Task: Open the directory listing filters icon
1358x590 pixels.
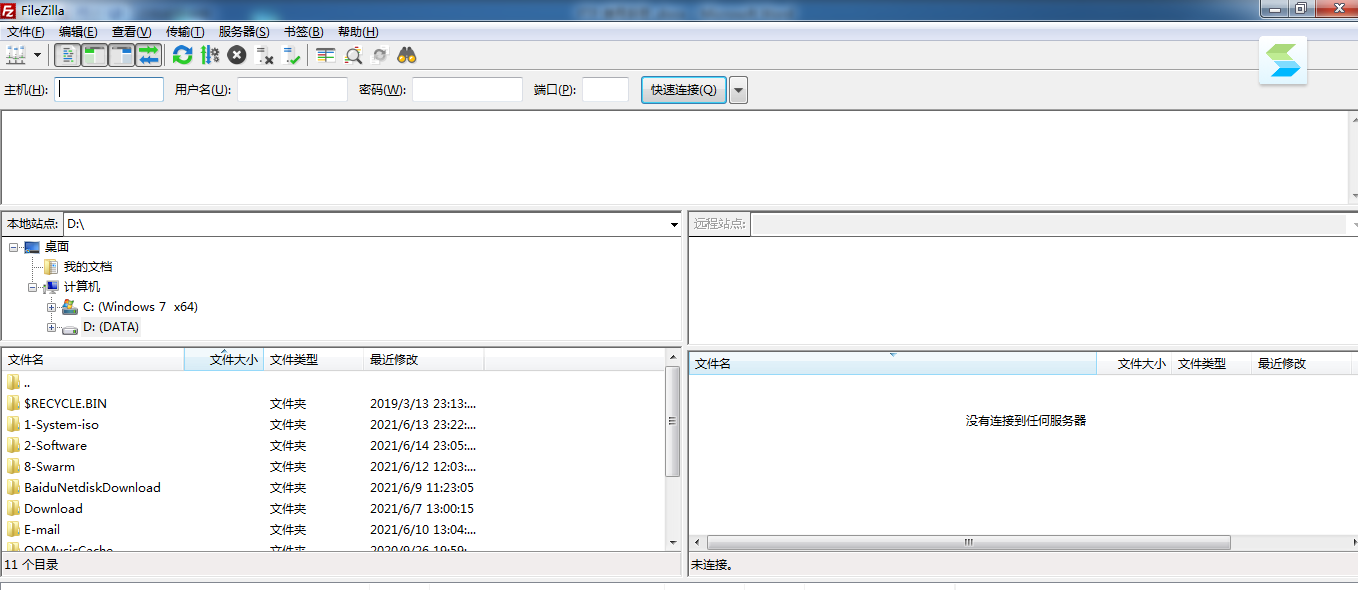Action: point(325,55)
